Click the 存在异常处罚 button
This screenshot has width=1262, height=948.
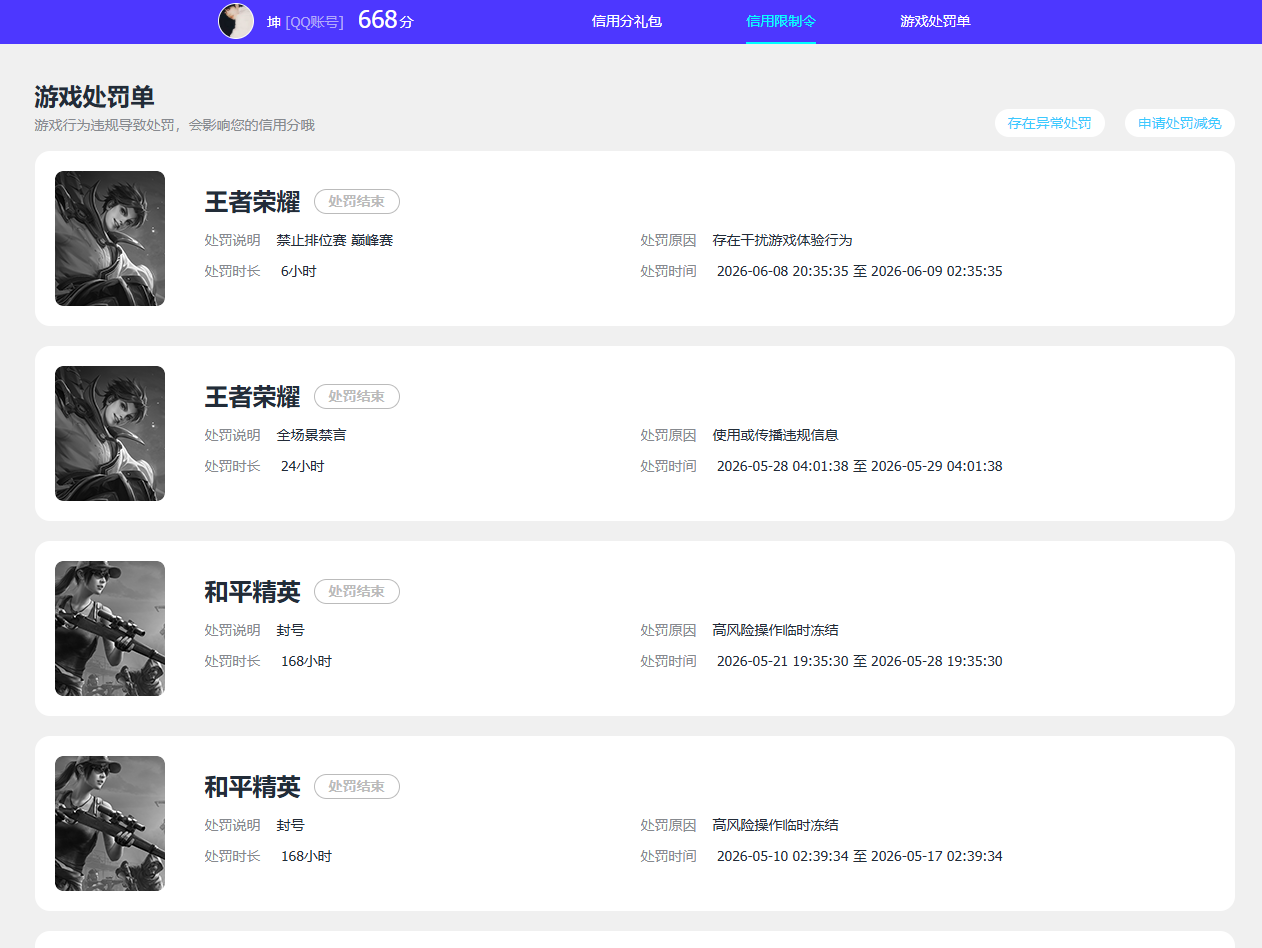click(x=1050, y=123)
